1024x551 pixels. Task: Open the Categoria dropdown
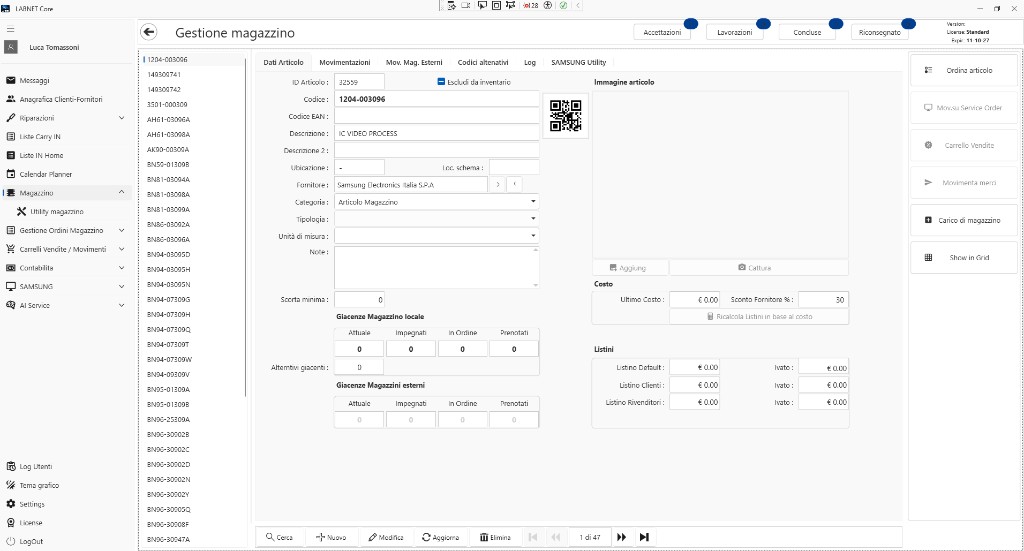(x=533, y=202)
